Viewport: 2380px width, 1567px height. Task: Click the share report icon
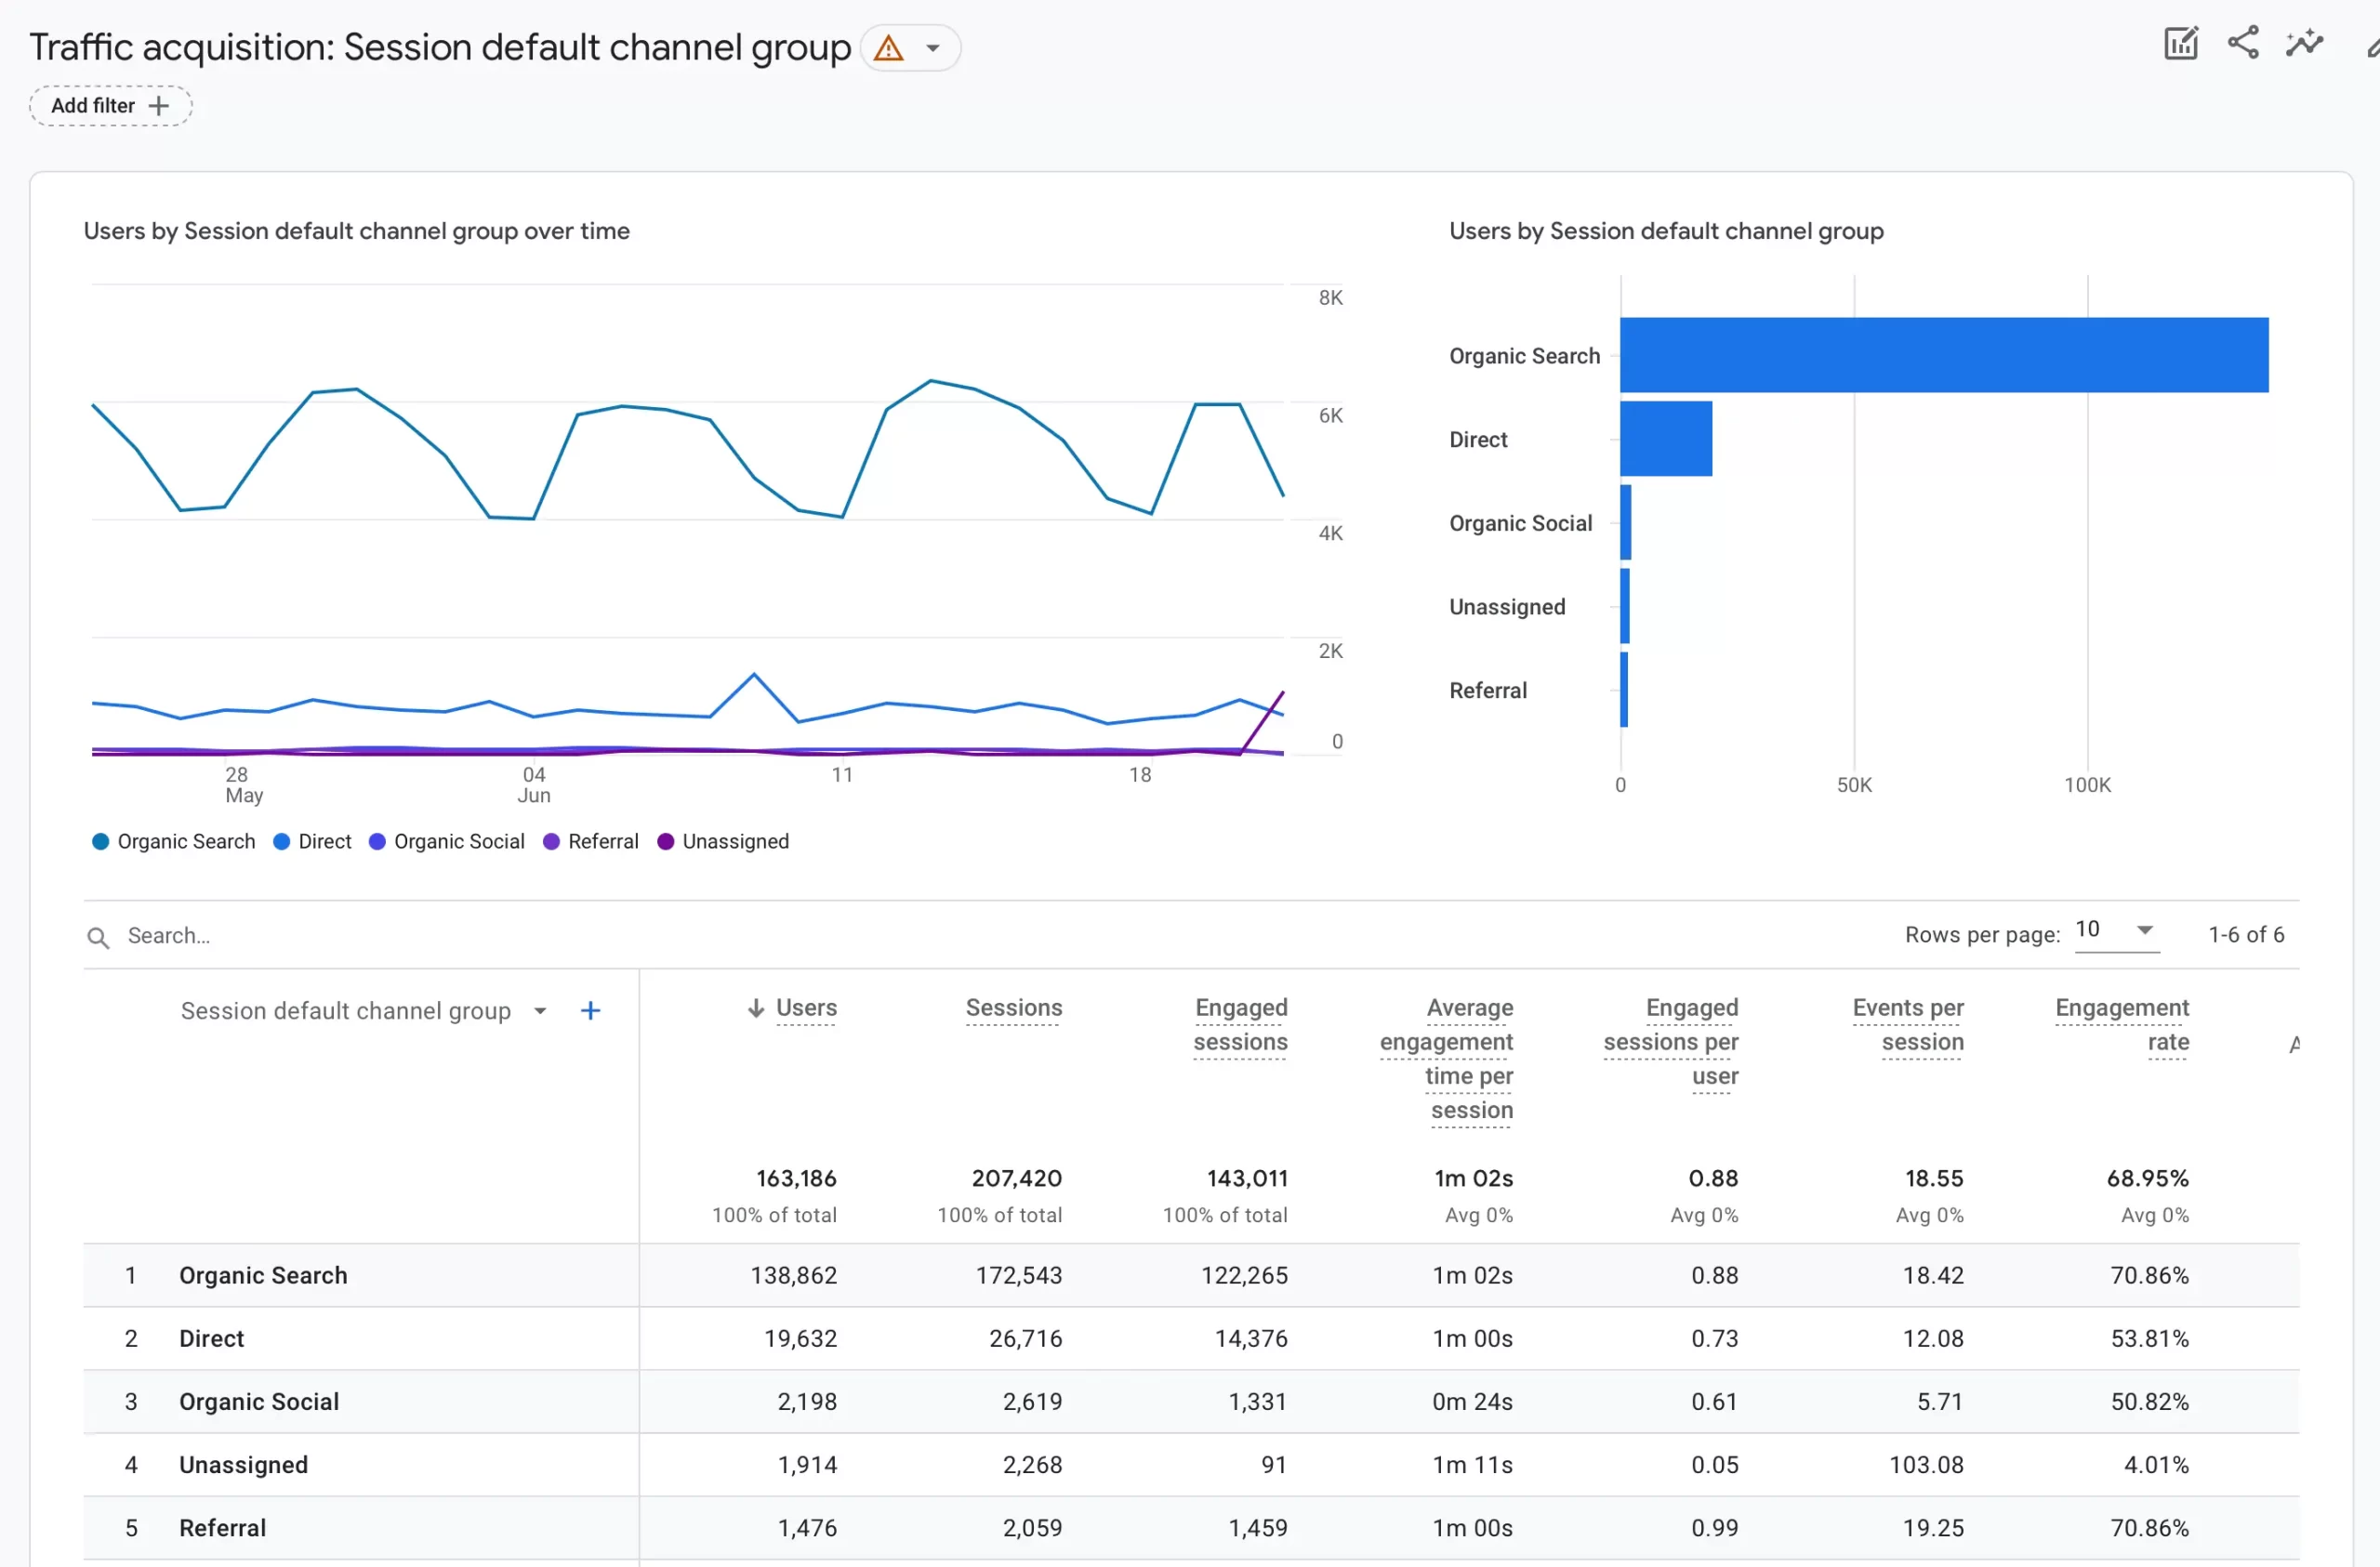click(x=2243, y=43)
